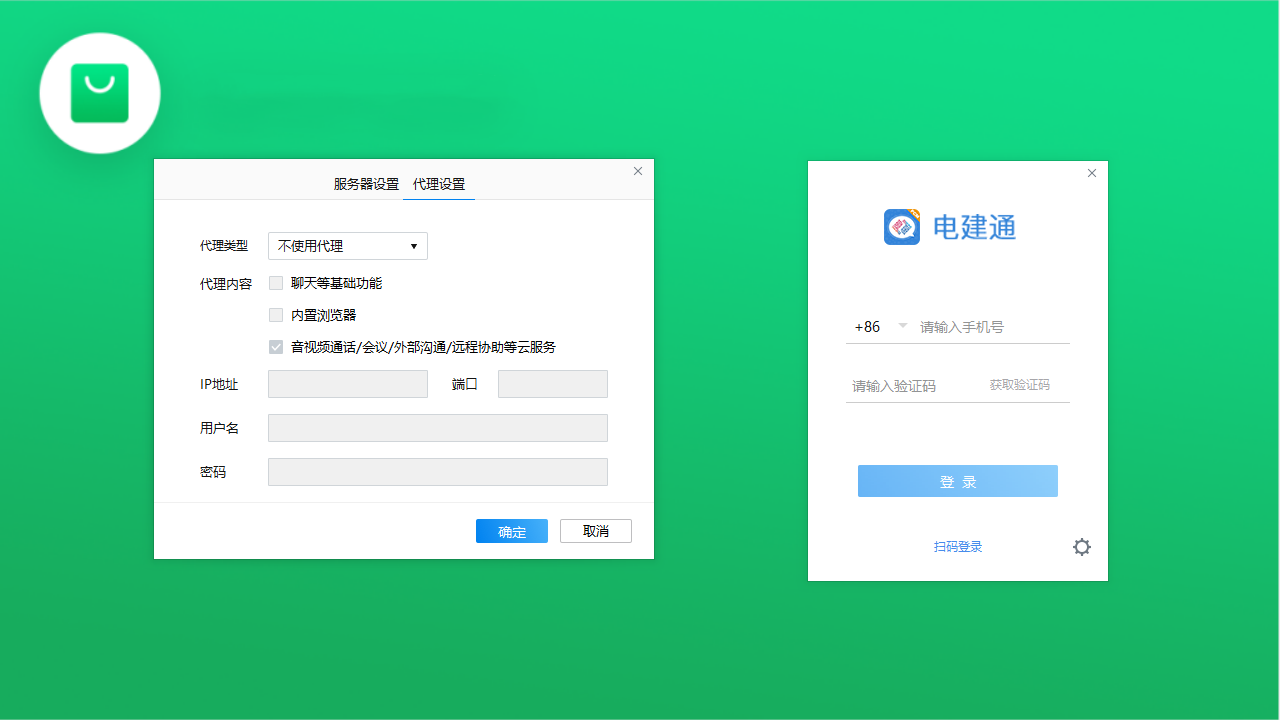Screen dimensions: 1280x720
Task: Click the 密码 input field
Action: (x=437, y=471)
